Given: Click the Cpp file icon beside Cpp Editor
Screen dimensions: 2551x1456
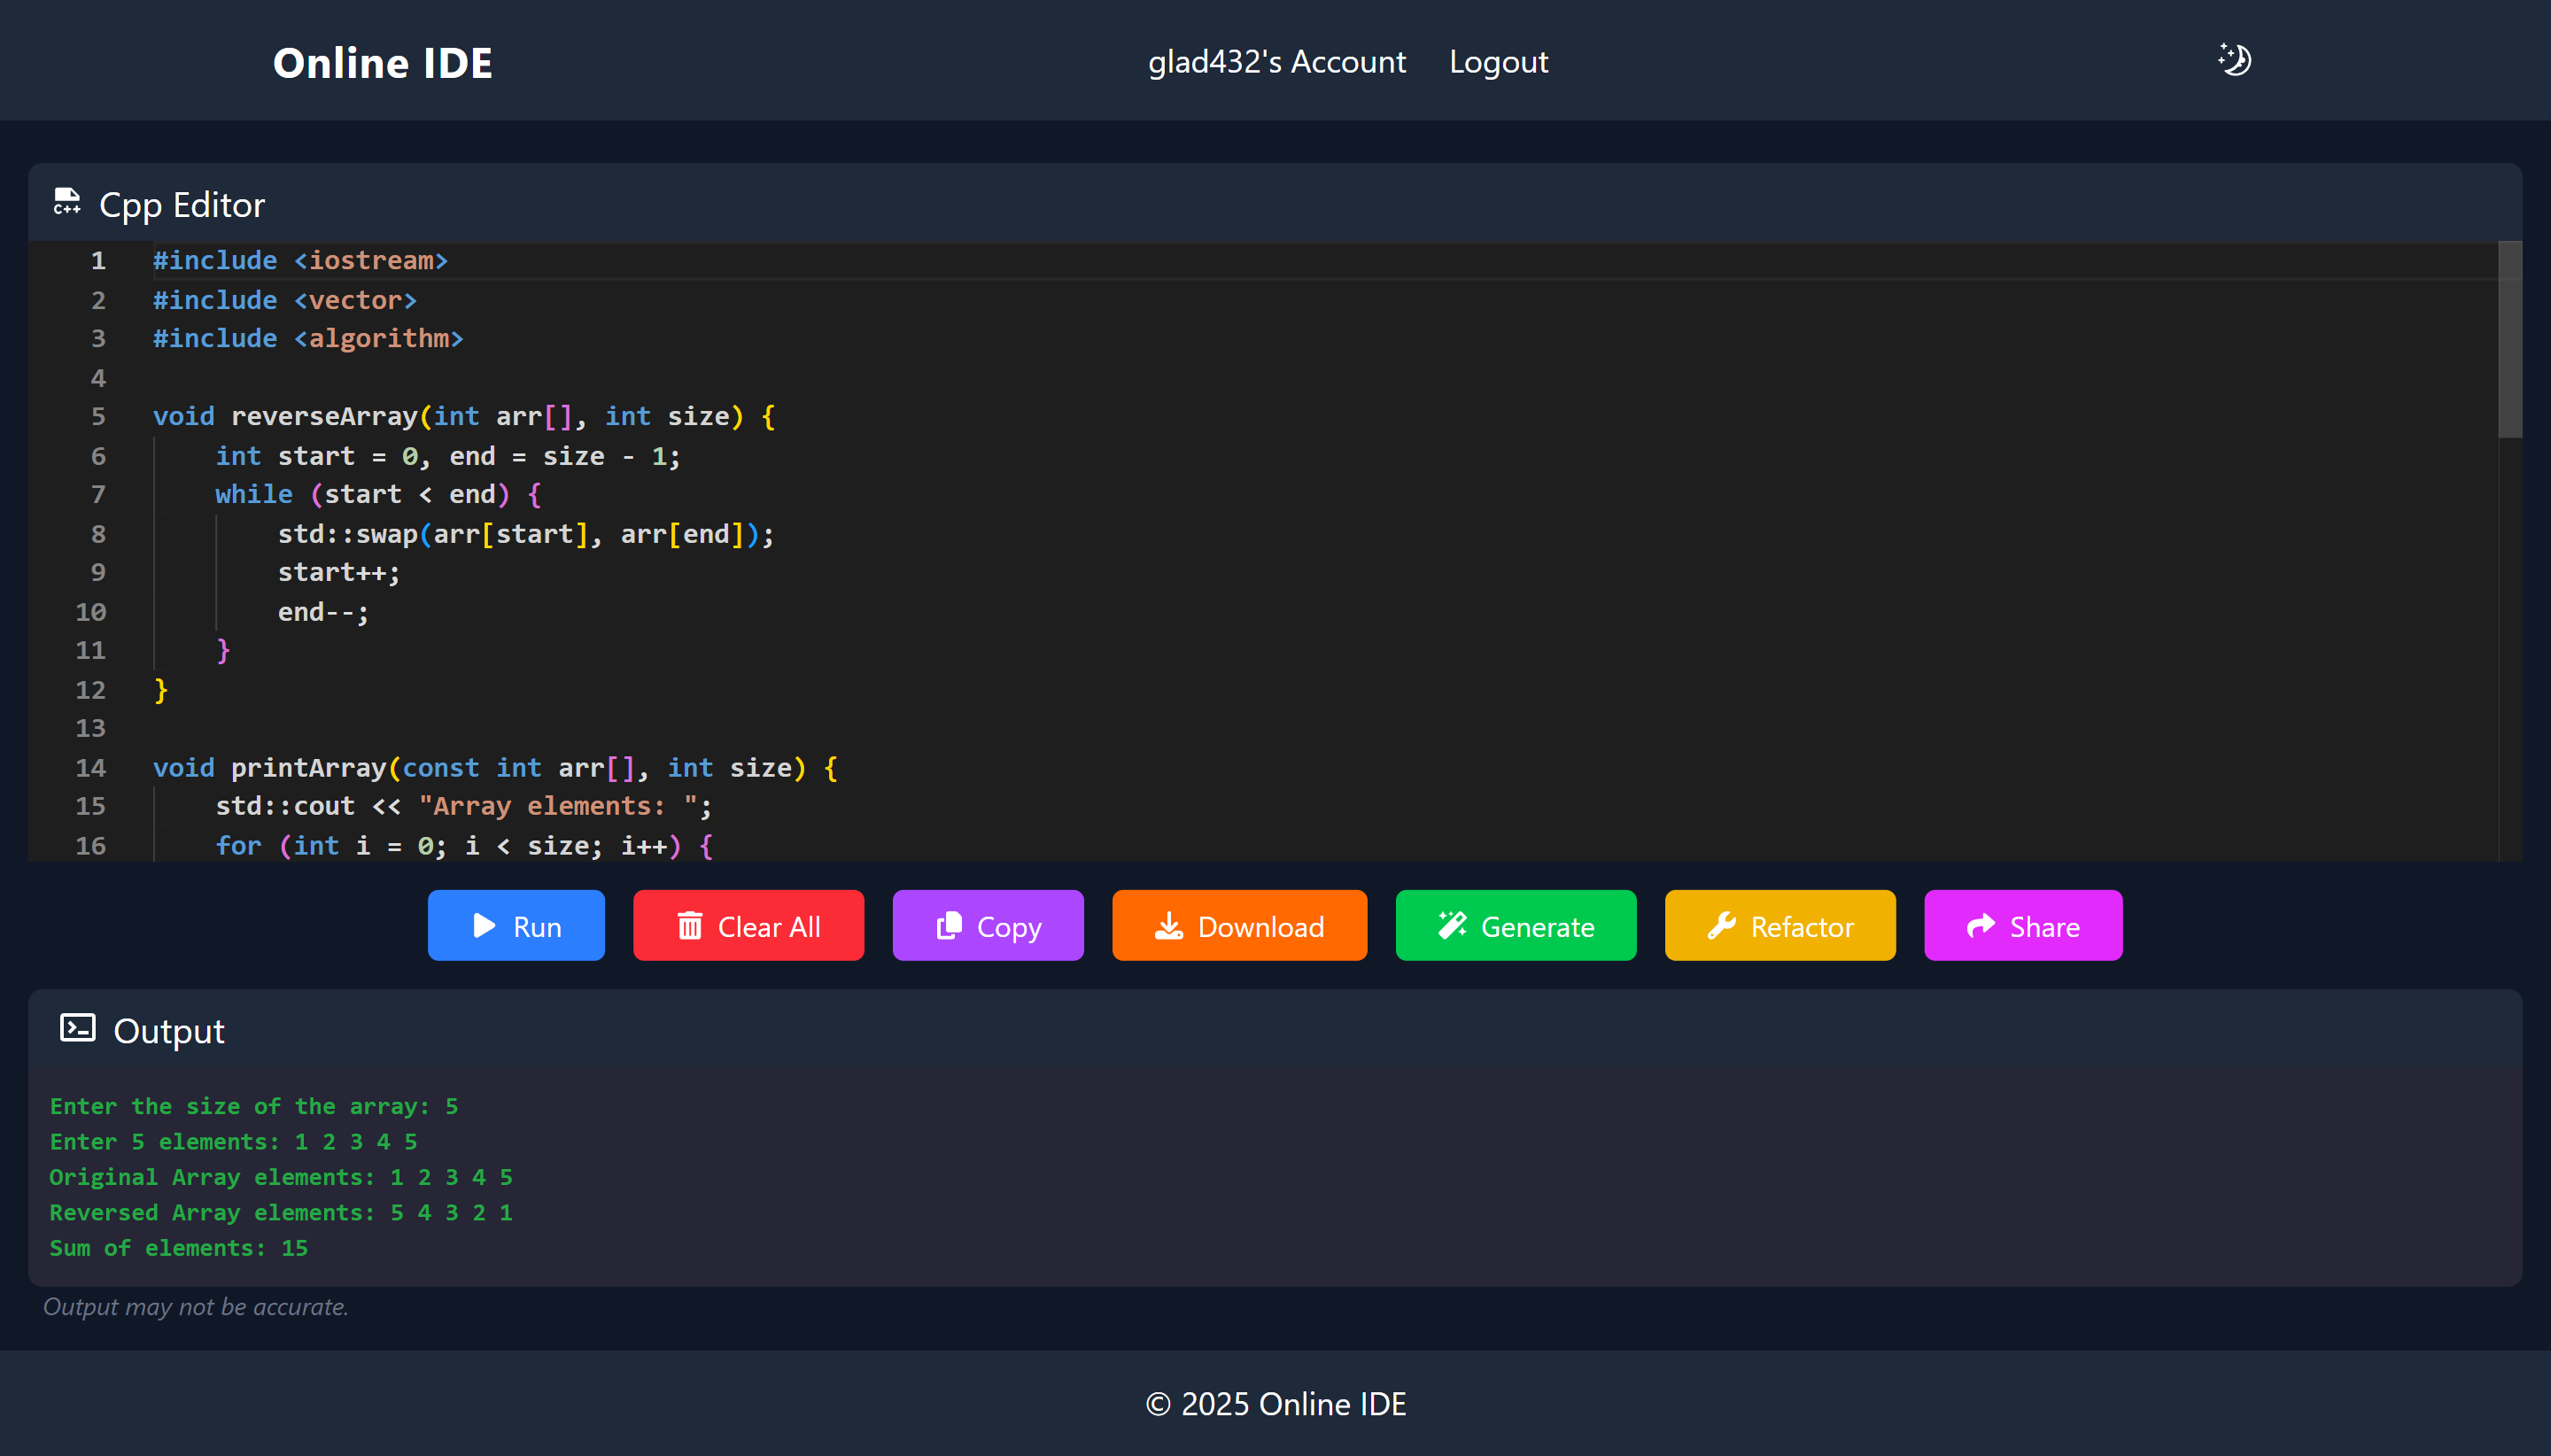Looking at the screenshot, I should [67, 201].
